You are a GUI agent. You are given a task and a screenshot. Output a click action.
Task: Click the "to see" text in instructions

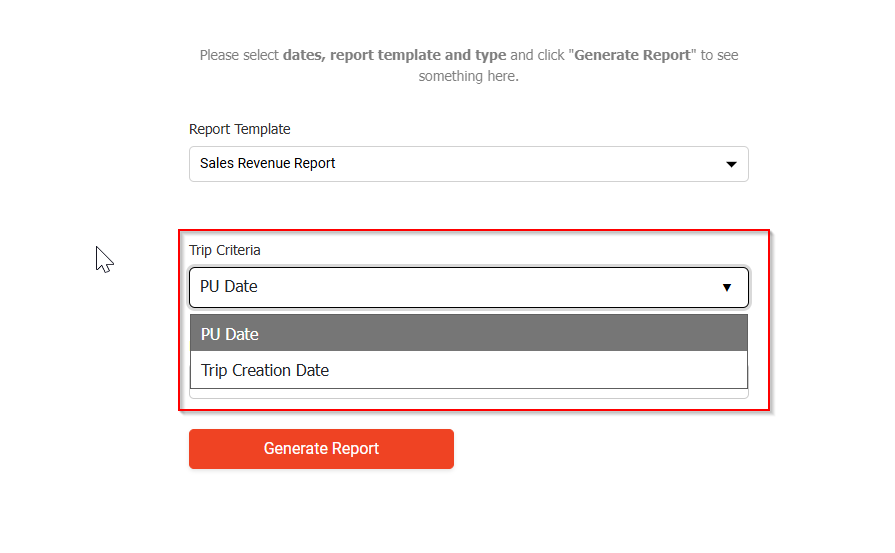(719, 55)
